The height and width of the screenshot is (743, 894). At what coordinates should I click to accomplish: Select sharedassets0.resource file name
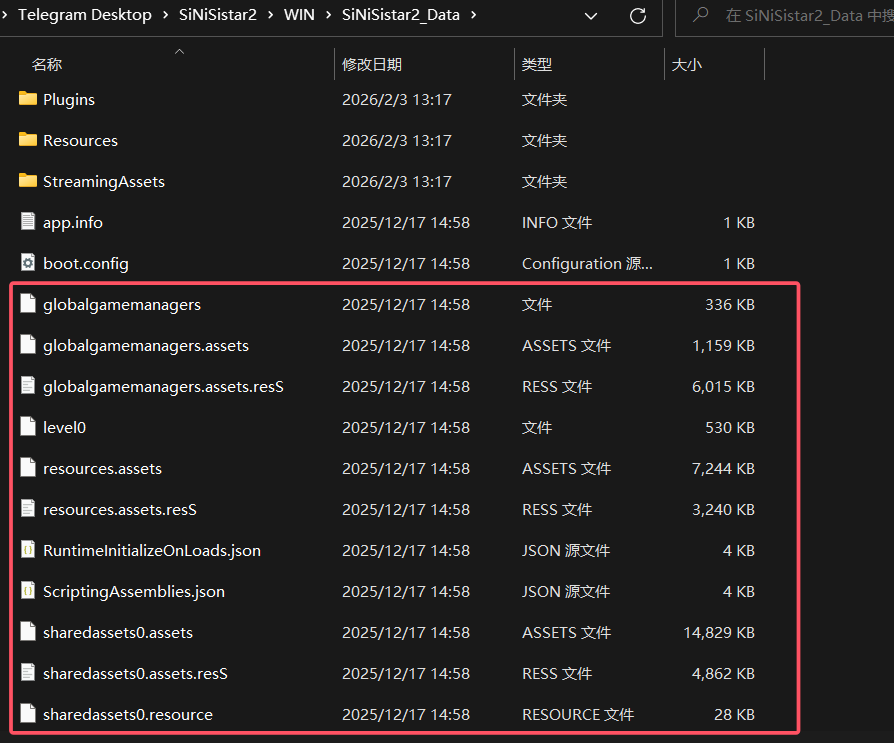tap(127, 714)
